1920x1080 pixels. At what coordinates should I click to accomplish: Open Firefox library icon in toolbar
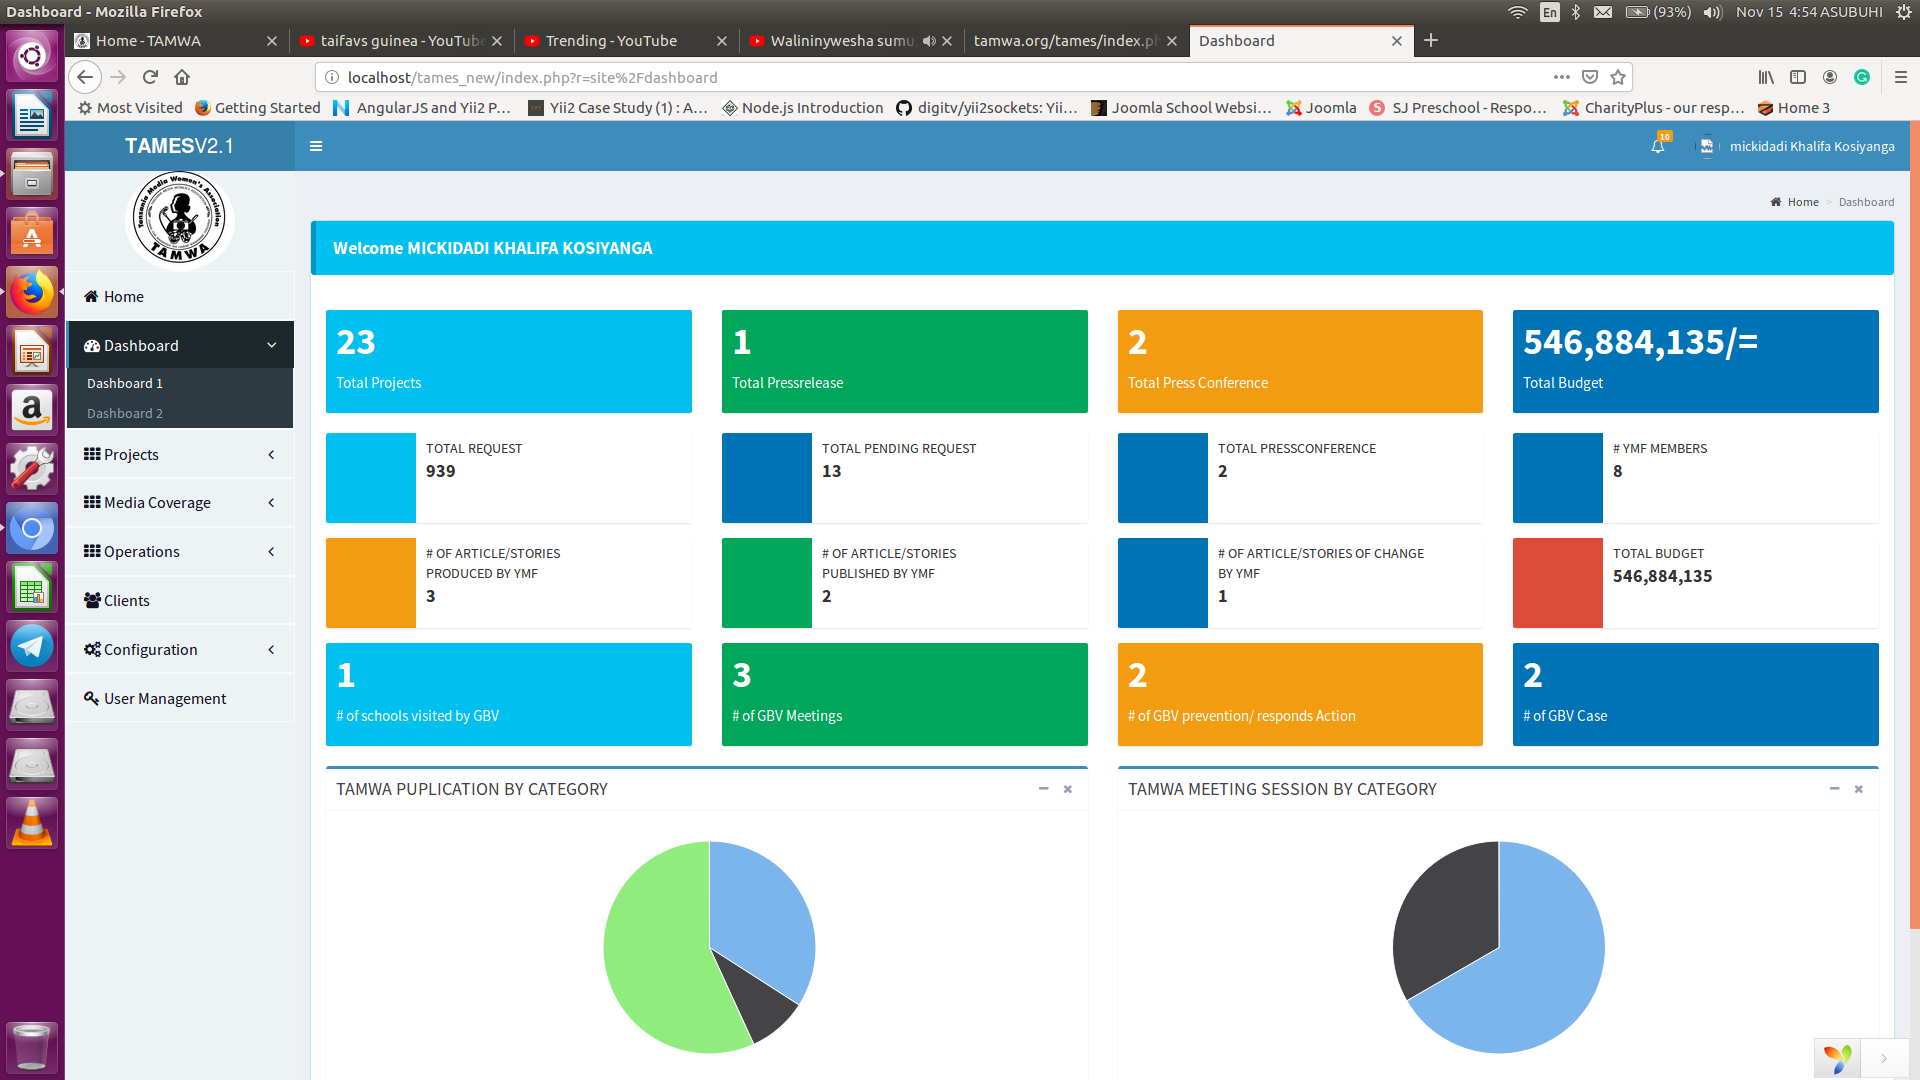point(1766,77)
